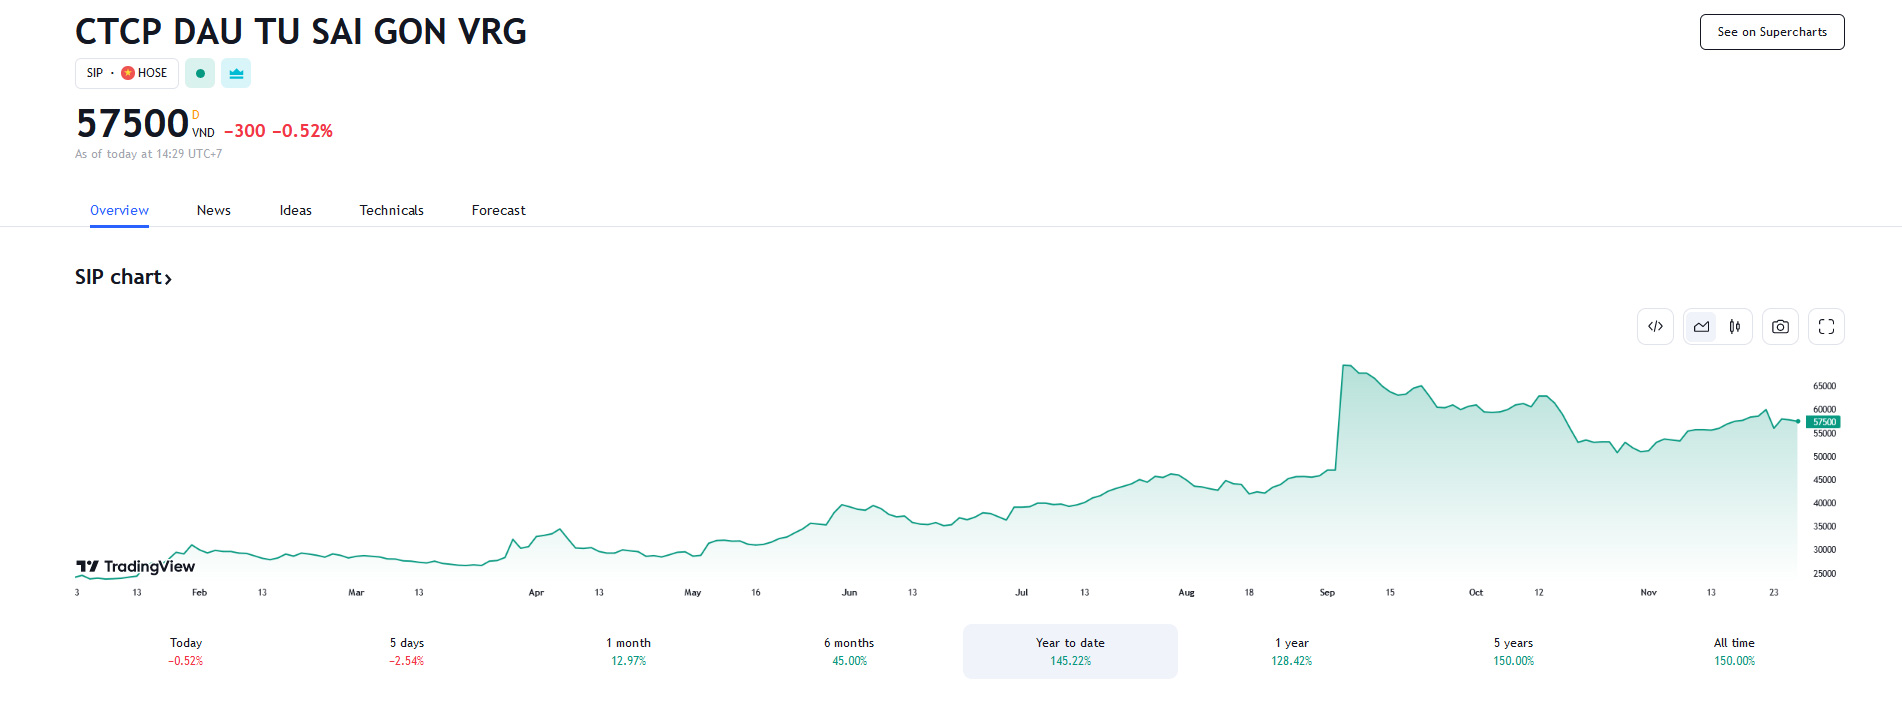Select the All time range
This screenshot has height=727, width=1902.
pyautogui.click(x=1734, y=651)
